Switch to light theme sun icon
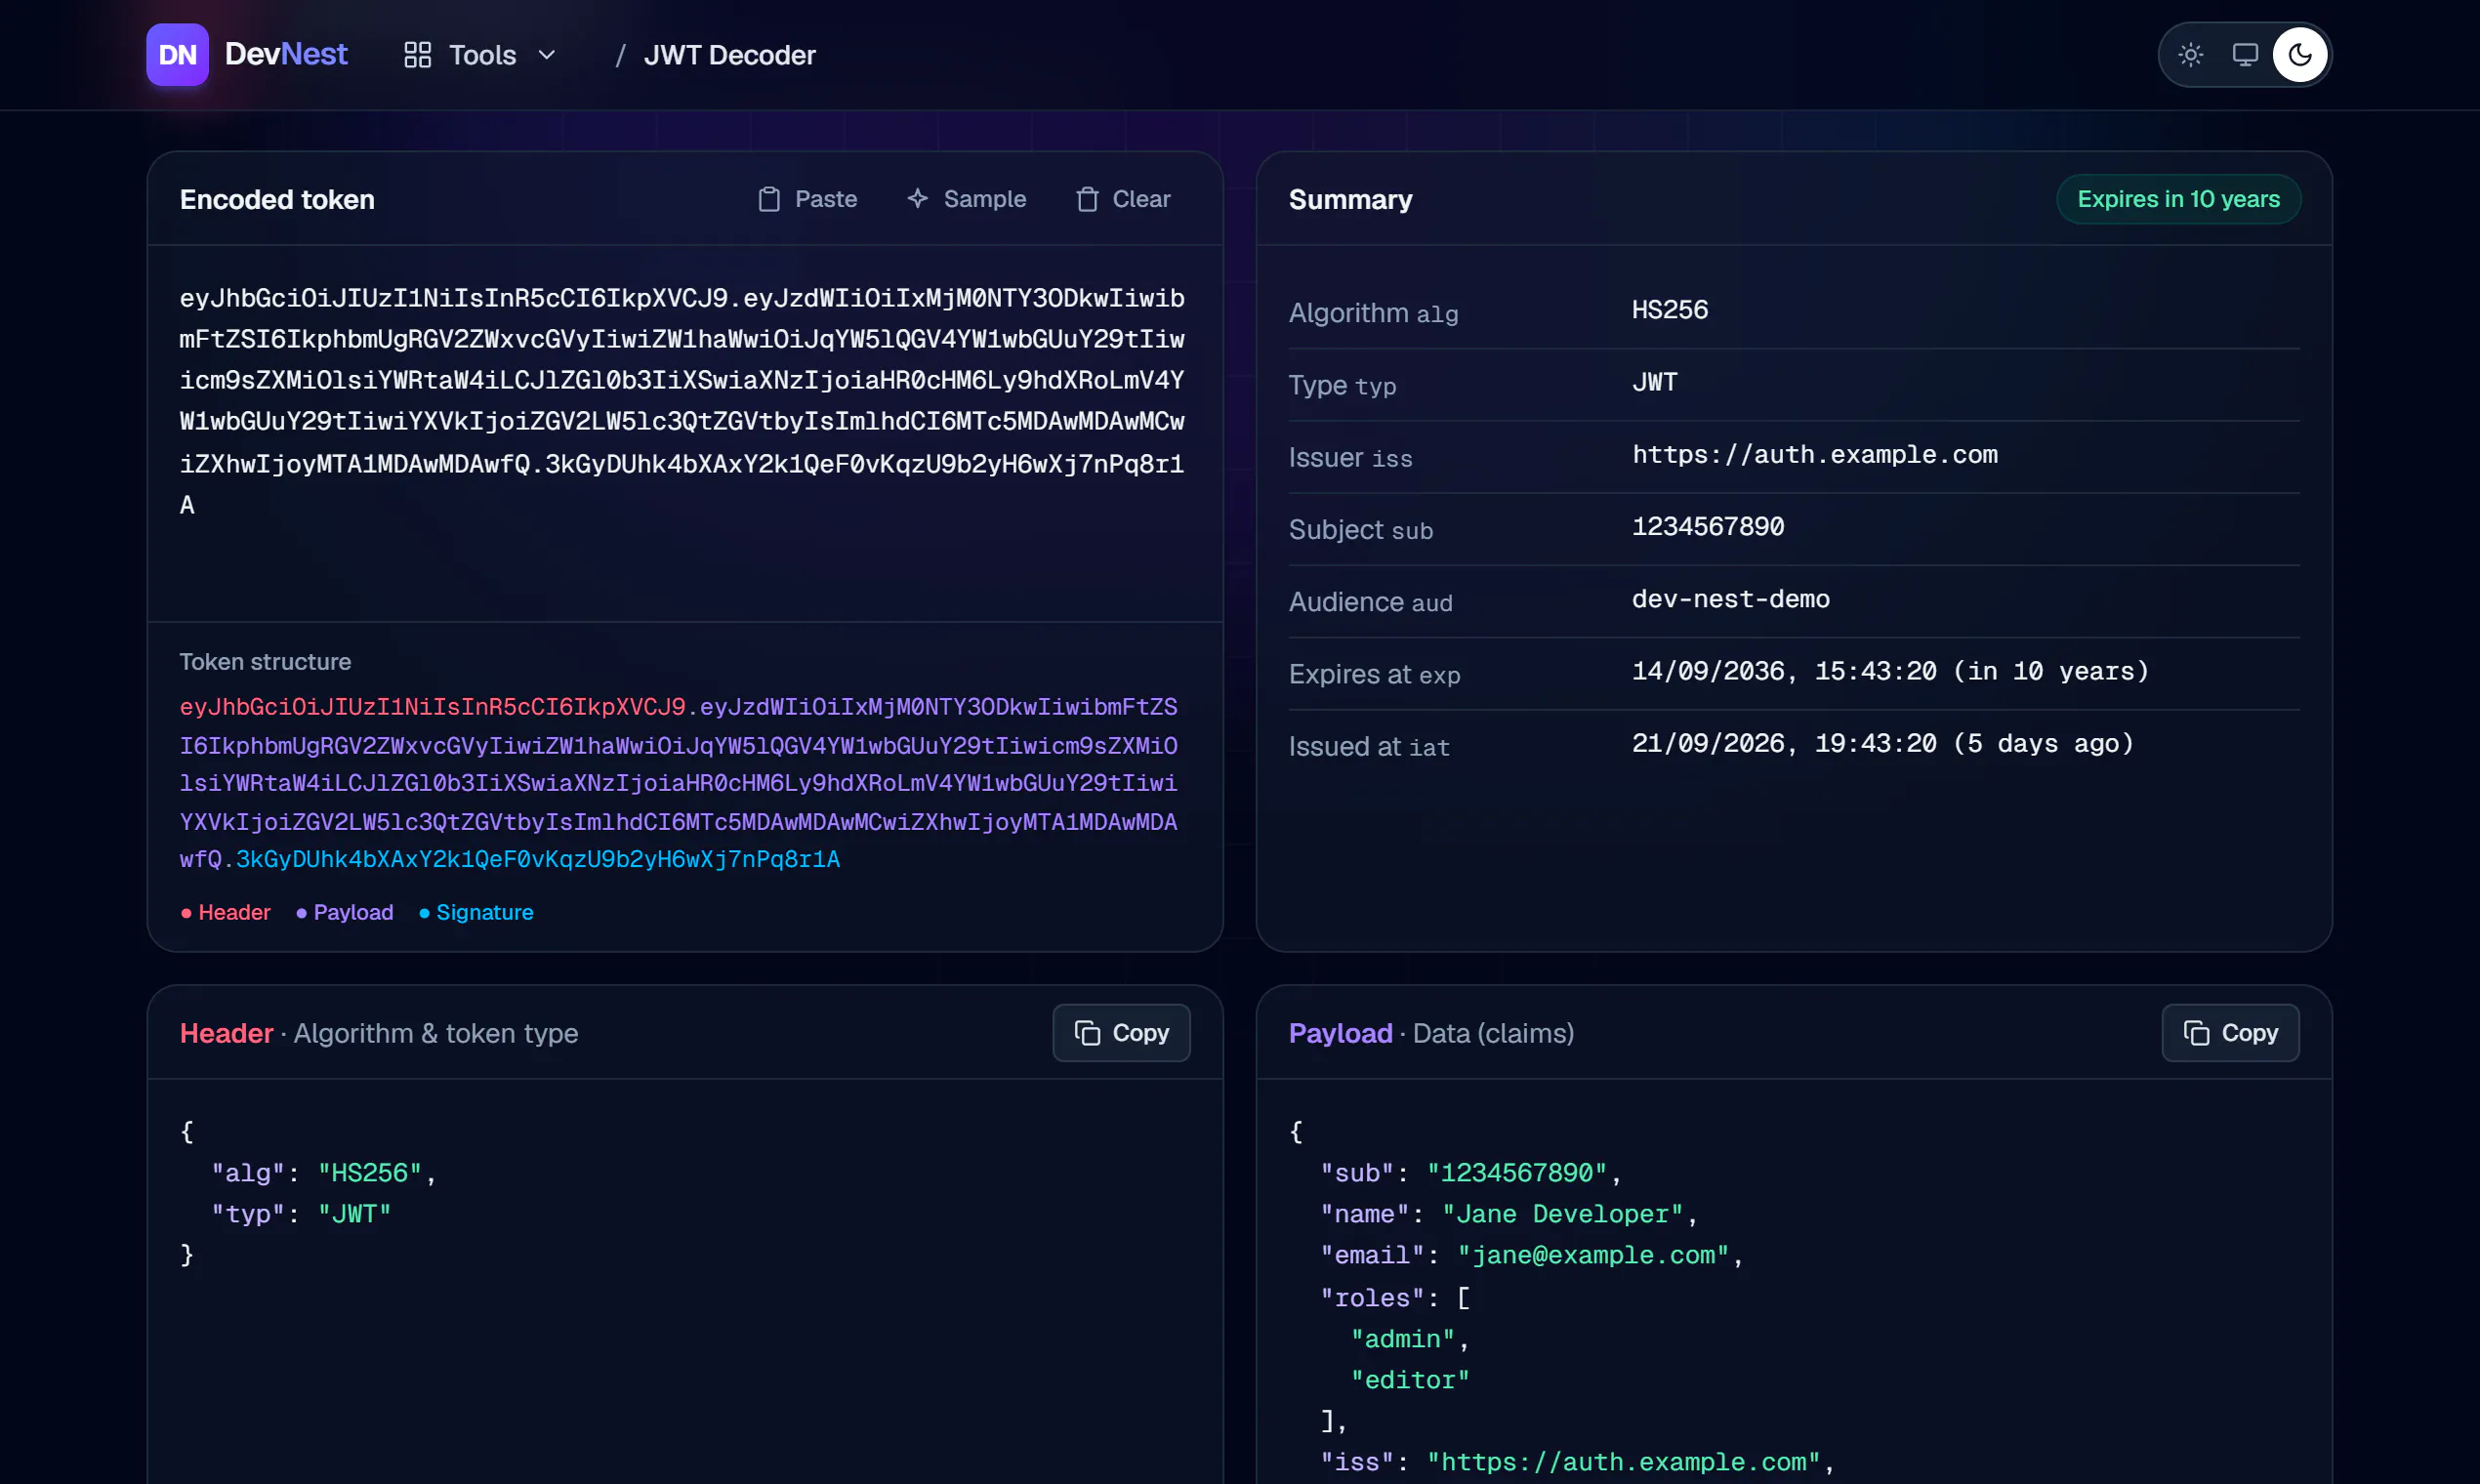 pyautogui.click(x=2190, y=55)
